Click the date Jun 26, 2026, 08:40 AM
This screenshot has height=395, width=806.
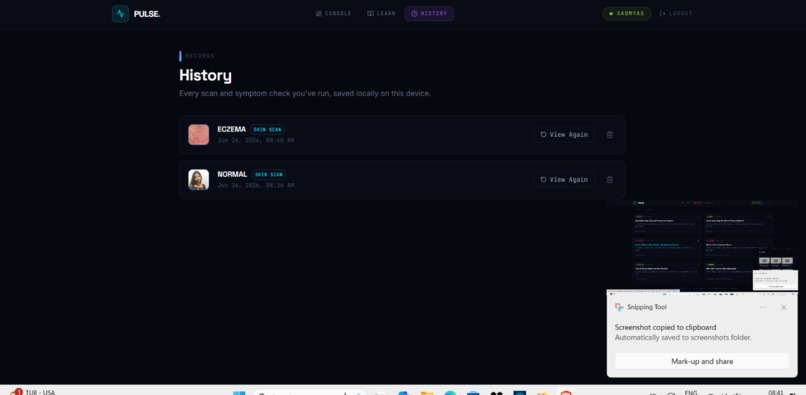[x=255, y=140]
